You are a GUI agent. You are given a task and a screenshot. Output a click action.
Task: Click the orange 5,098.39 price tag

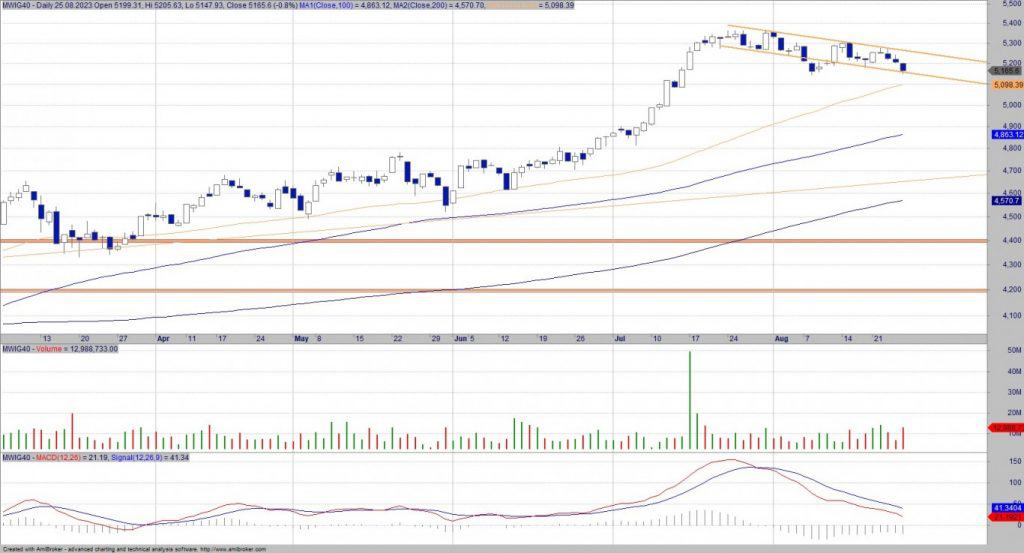[x=1007, y=85]
